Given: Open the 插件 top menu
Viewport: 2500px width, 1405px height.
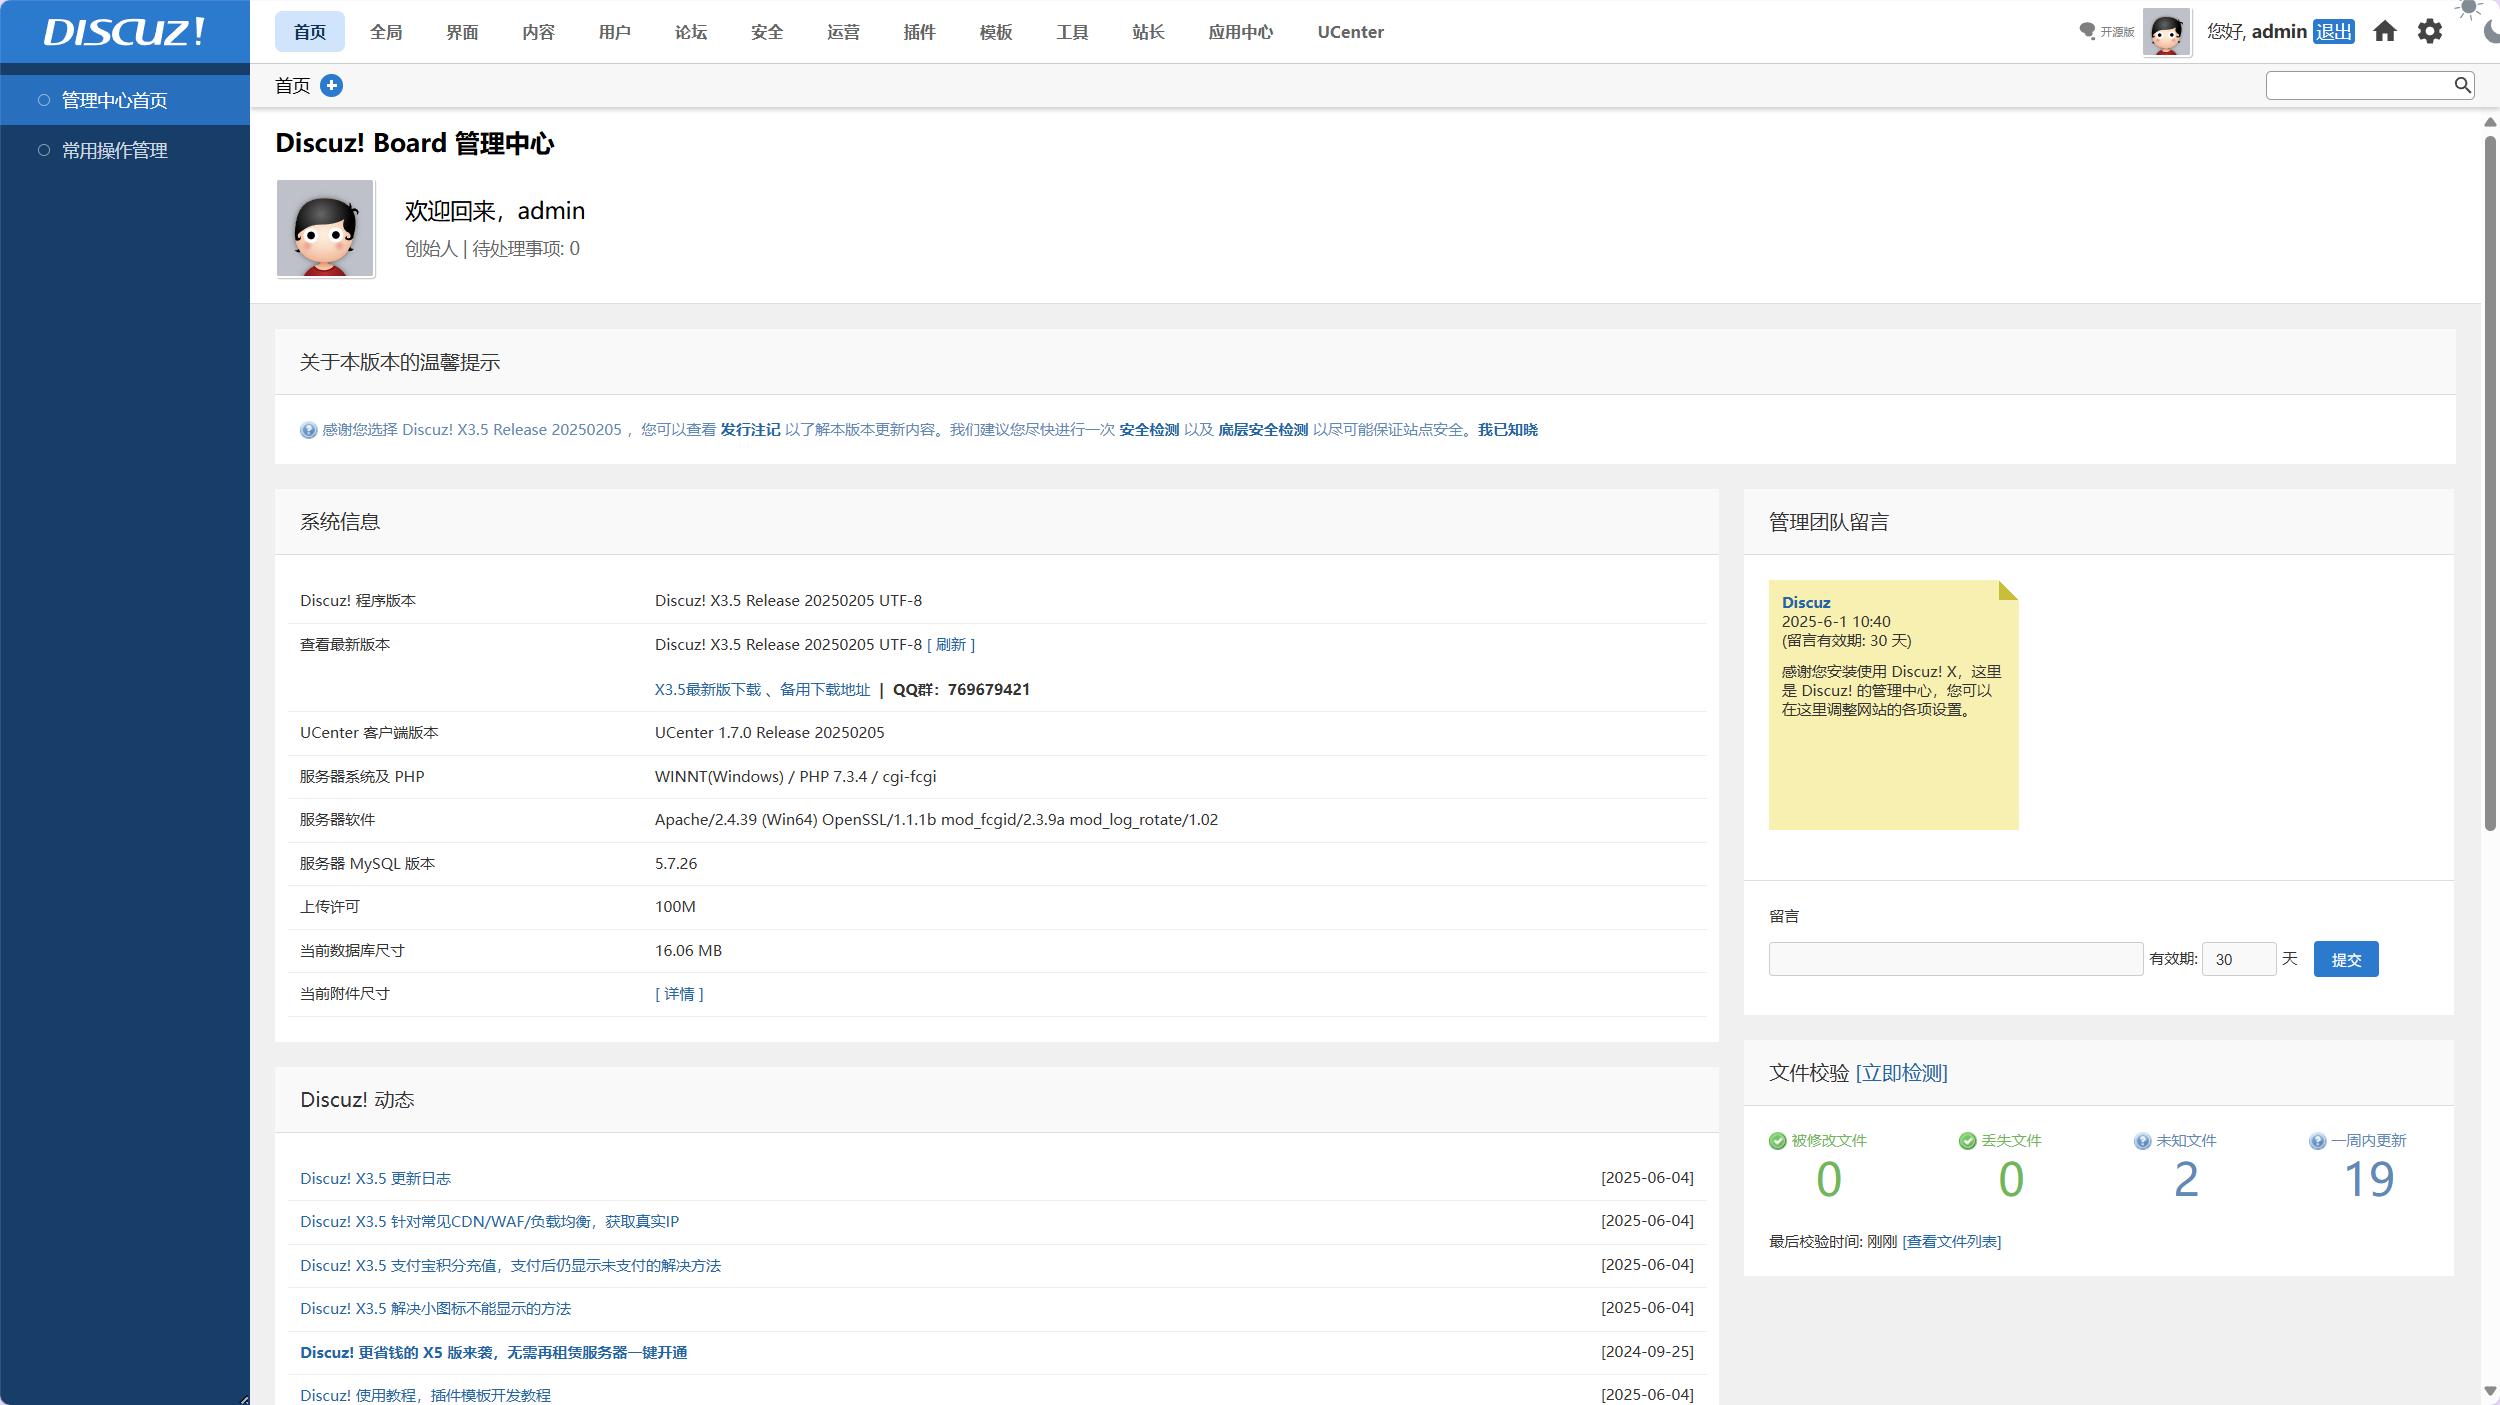Looking at the screenshot, I should coord(919,32).
